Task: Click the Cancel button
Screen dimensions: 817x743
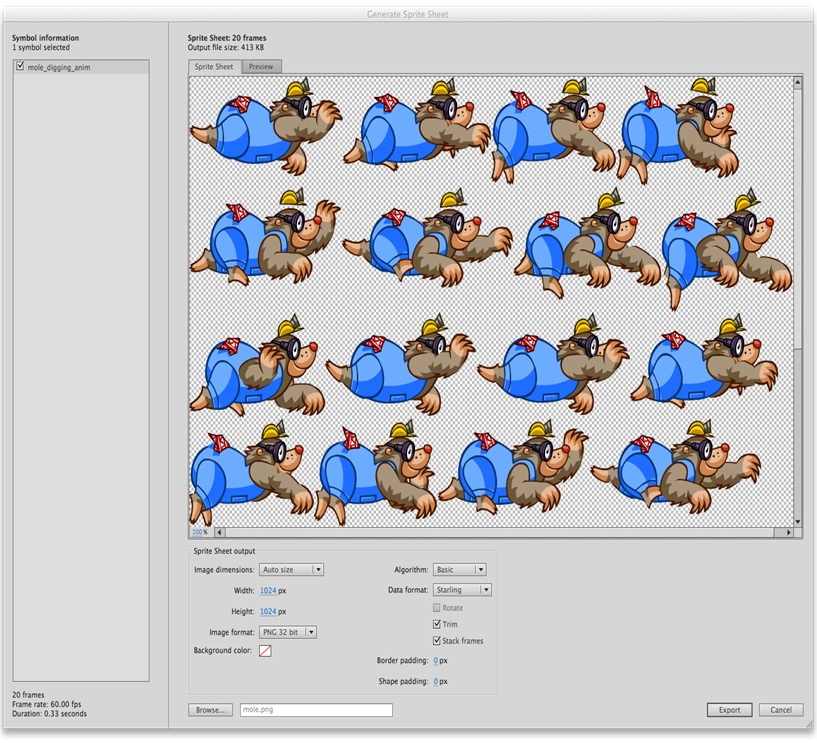Action: [x=781, y=710]
